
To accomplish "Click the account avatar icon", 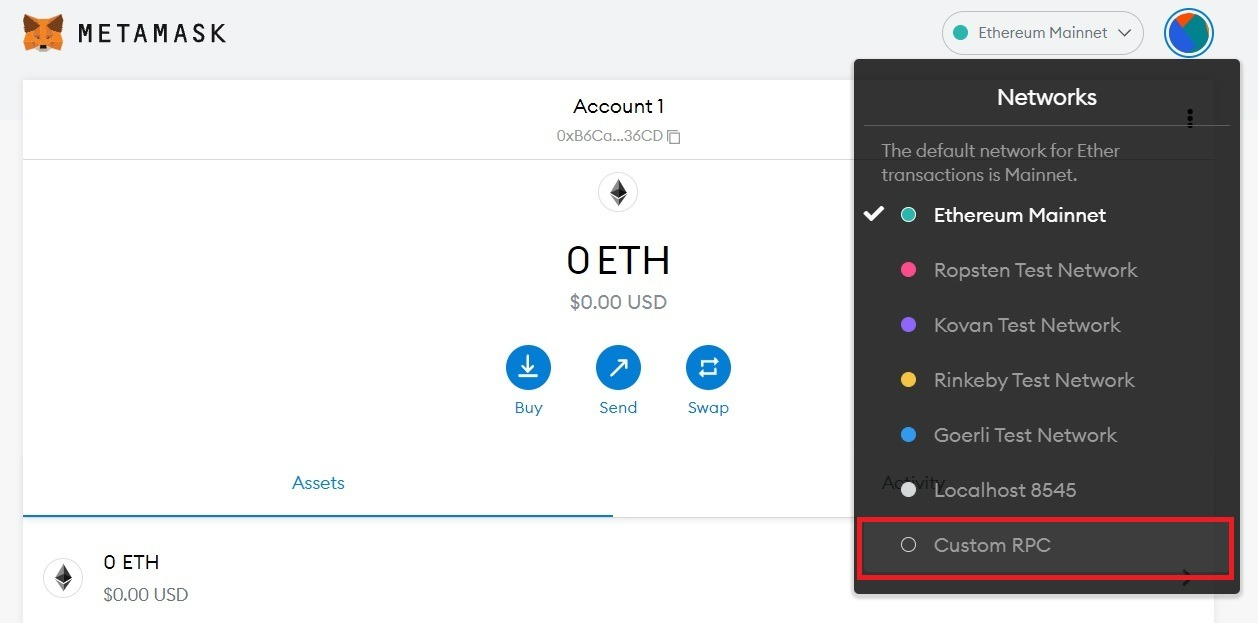I will (x=1188, y=33).
